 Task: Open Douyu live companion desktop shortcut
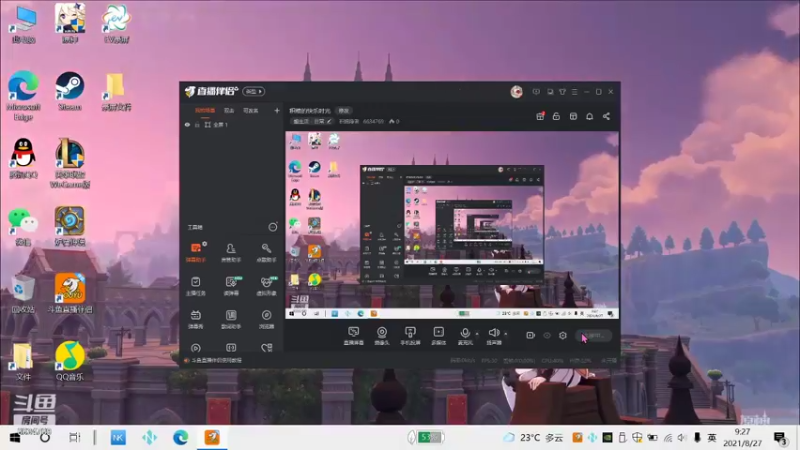(x=70, y=293)
